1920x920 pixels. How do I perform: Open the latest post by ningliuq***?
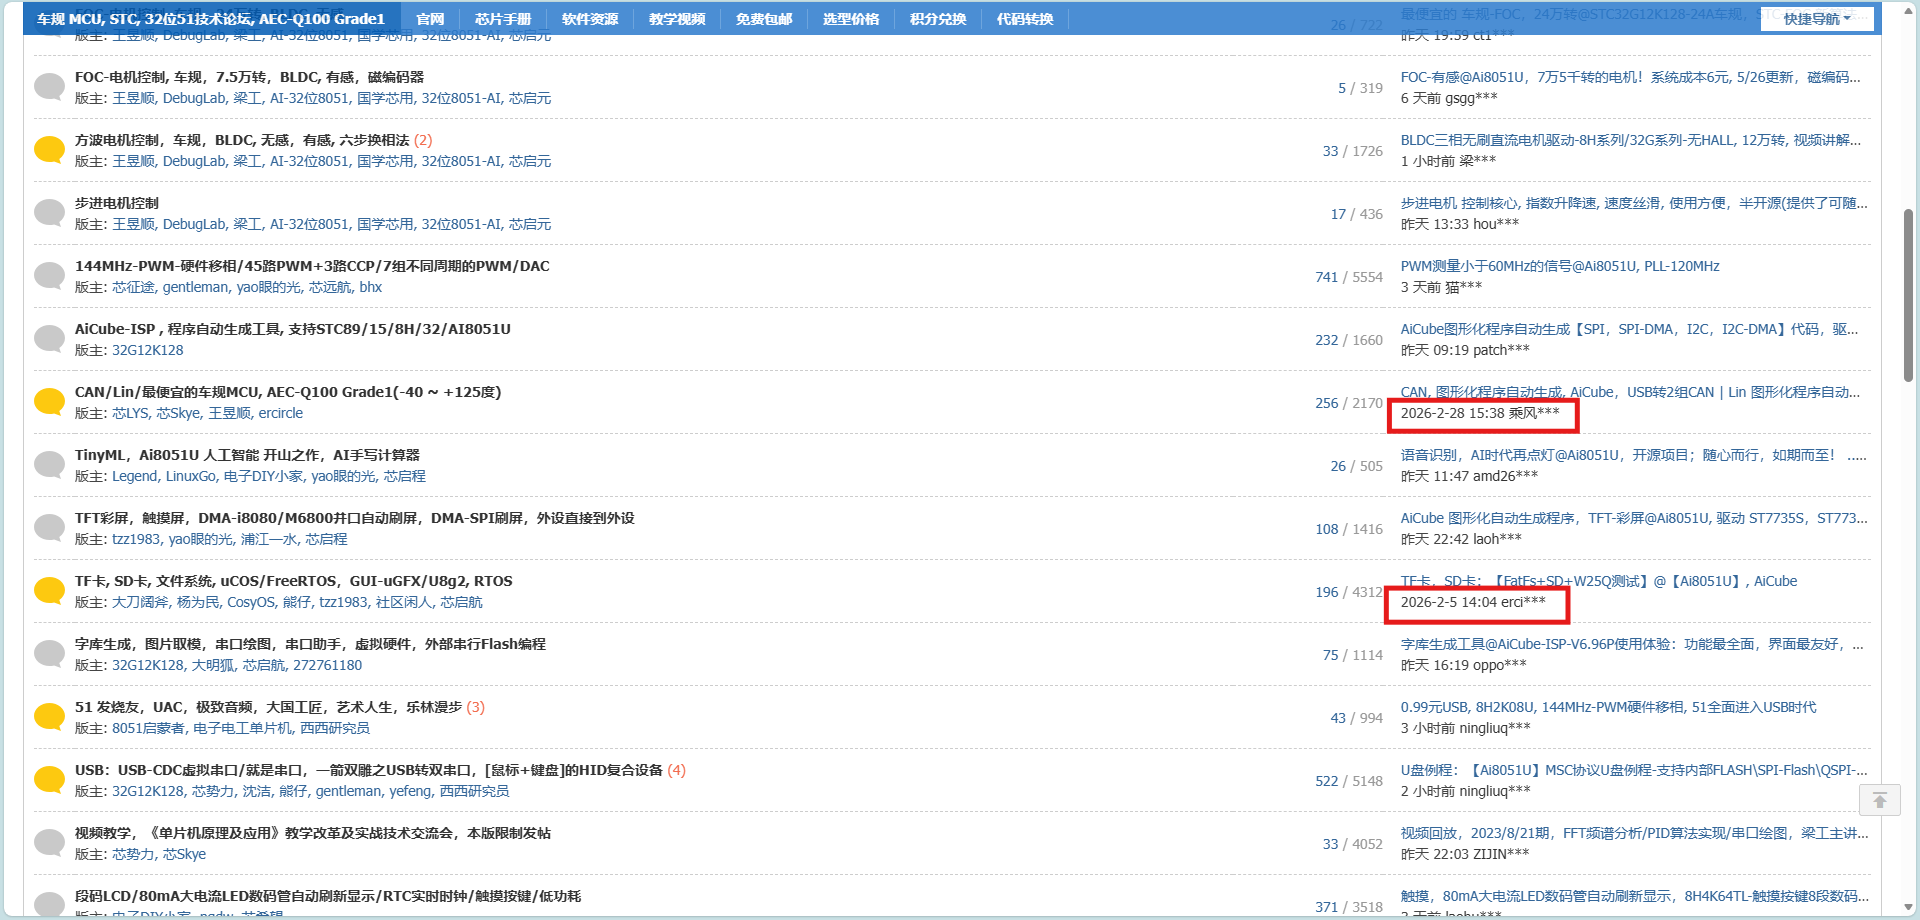click(x=1630, y=770)
